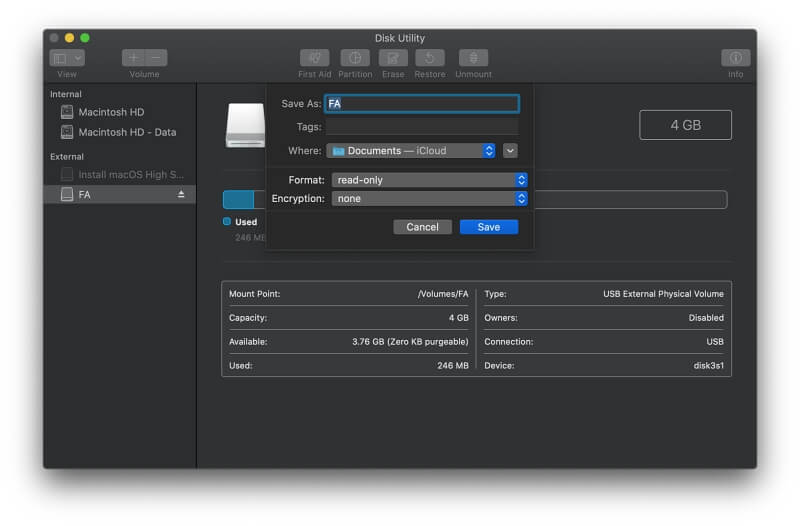
Task: Open the Encryption none dropdown
Action: click(x=430, y=198)
